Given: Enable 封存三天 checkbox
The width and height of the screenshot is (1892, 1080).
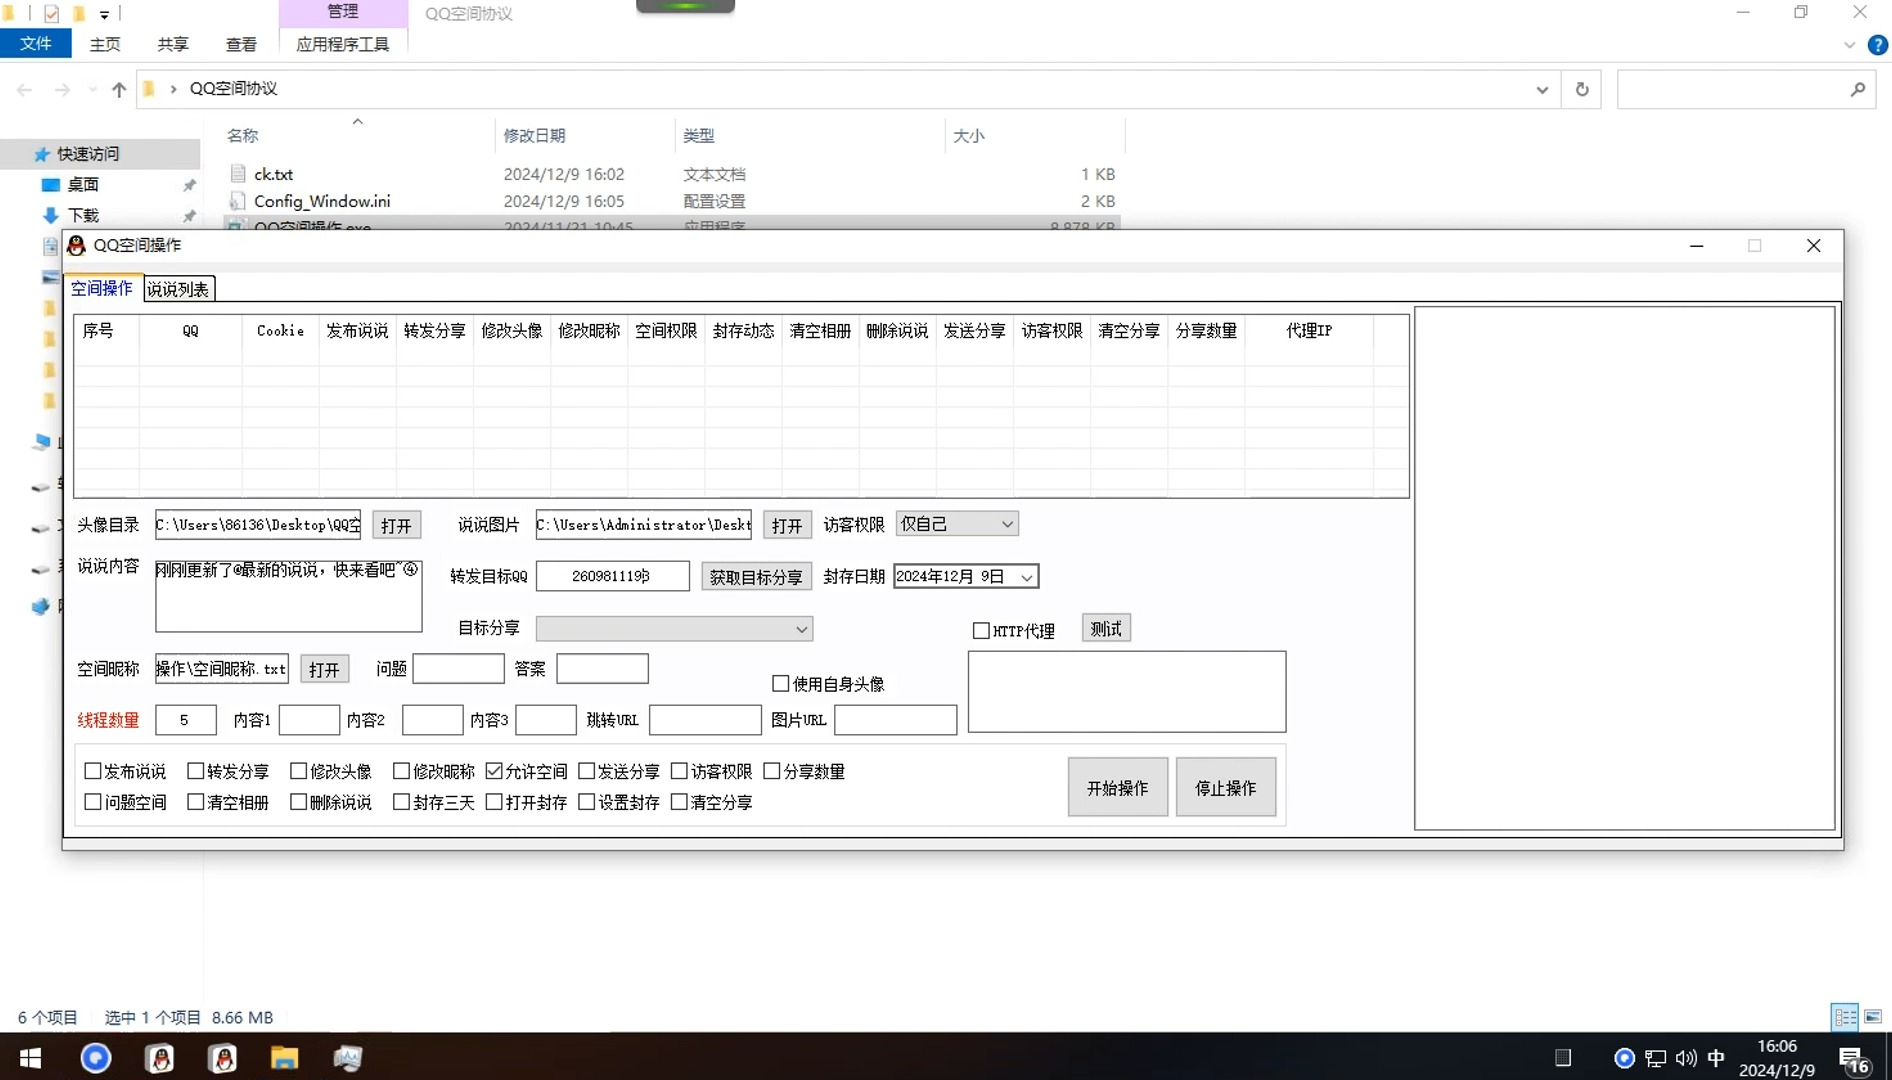Looking at the screenshot, I should 401,802.
